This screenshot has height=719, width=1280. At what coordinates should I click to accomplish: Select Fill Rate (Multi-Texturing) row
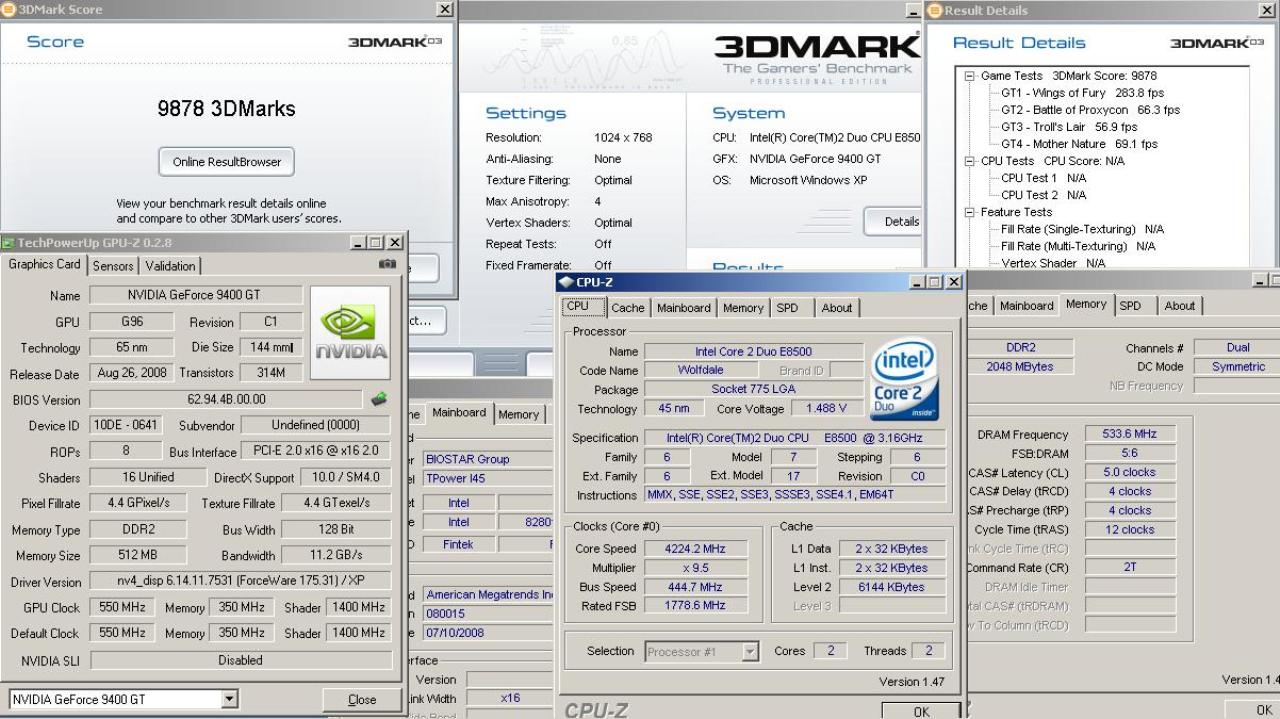coord(1078,246)
